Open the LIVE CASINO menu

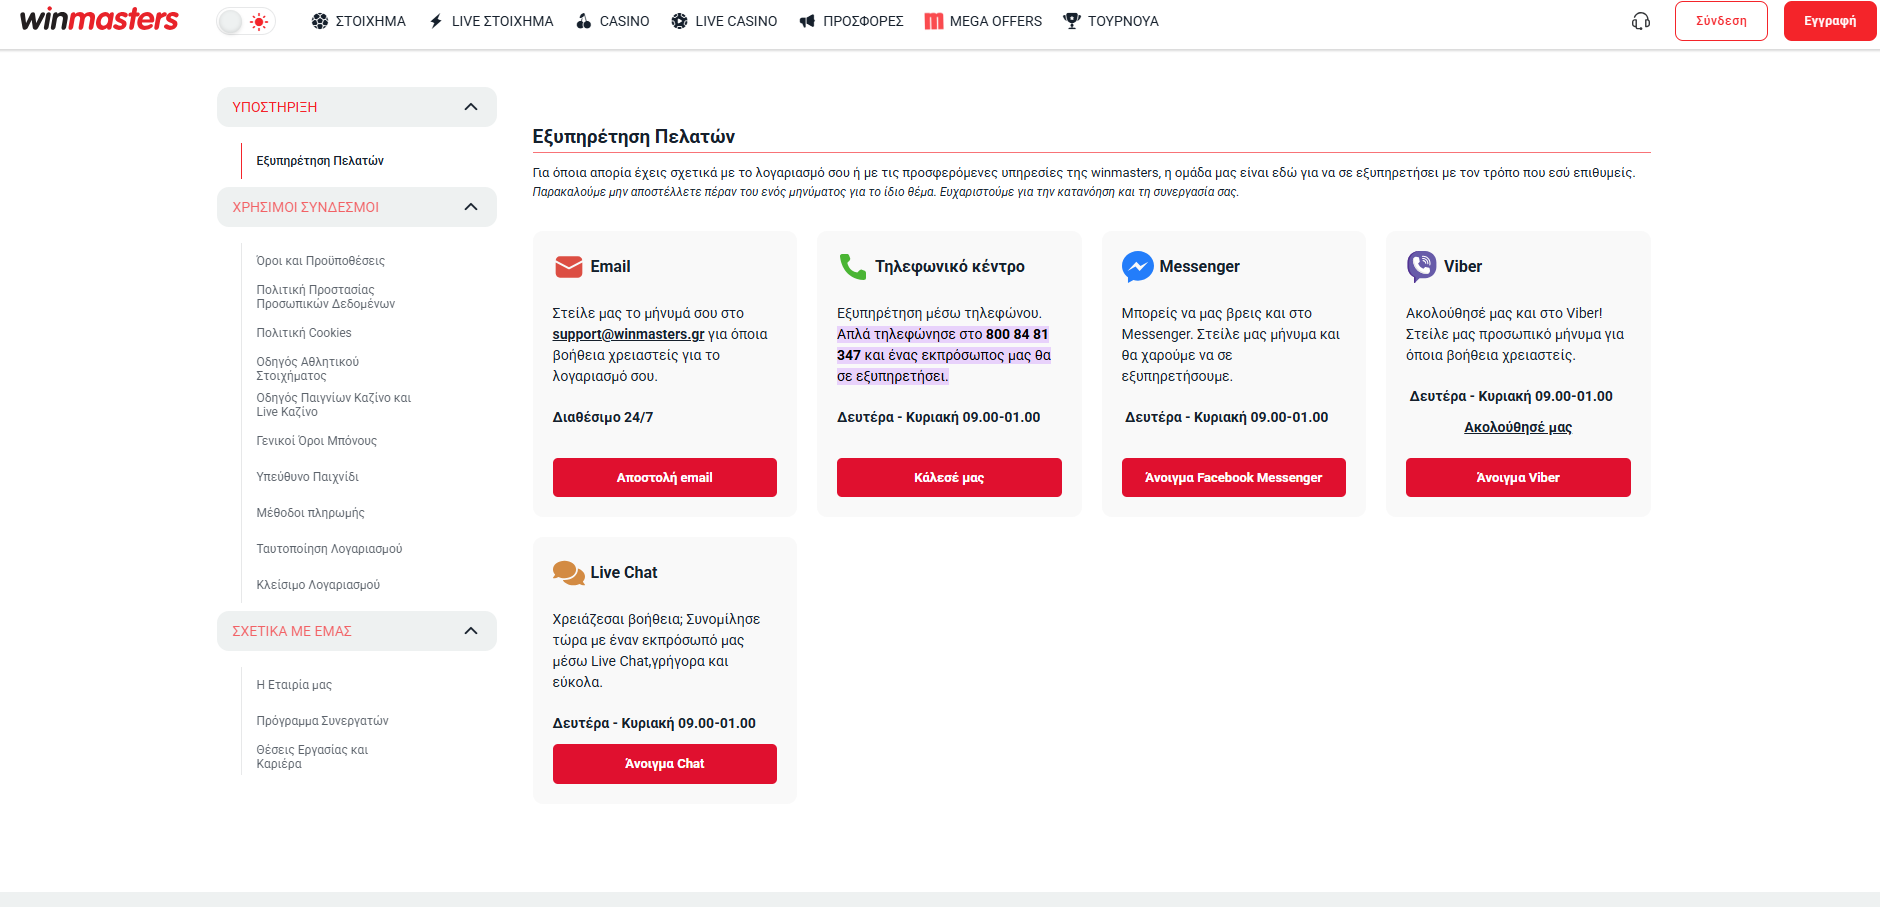coord(724,21)
